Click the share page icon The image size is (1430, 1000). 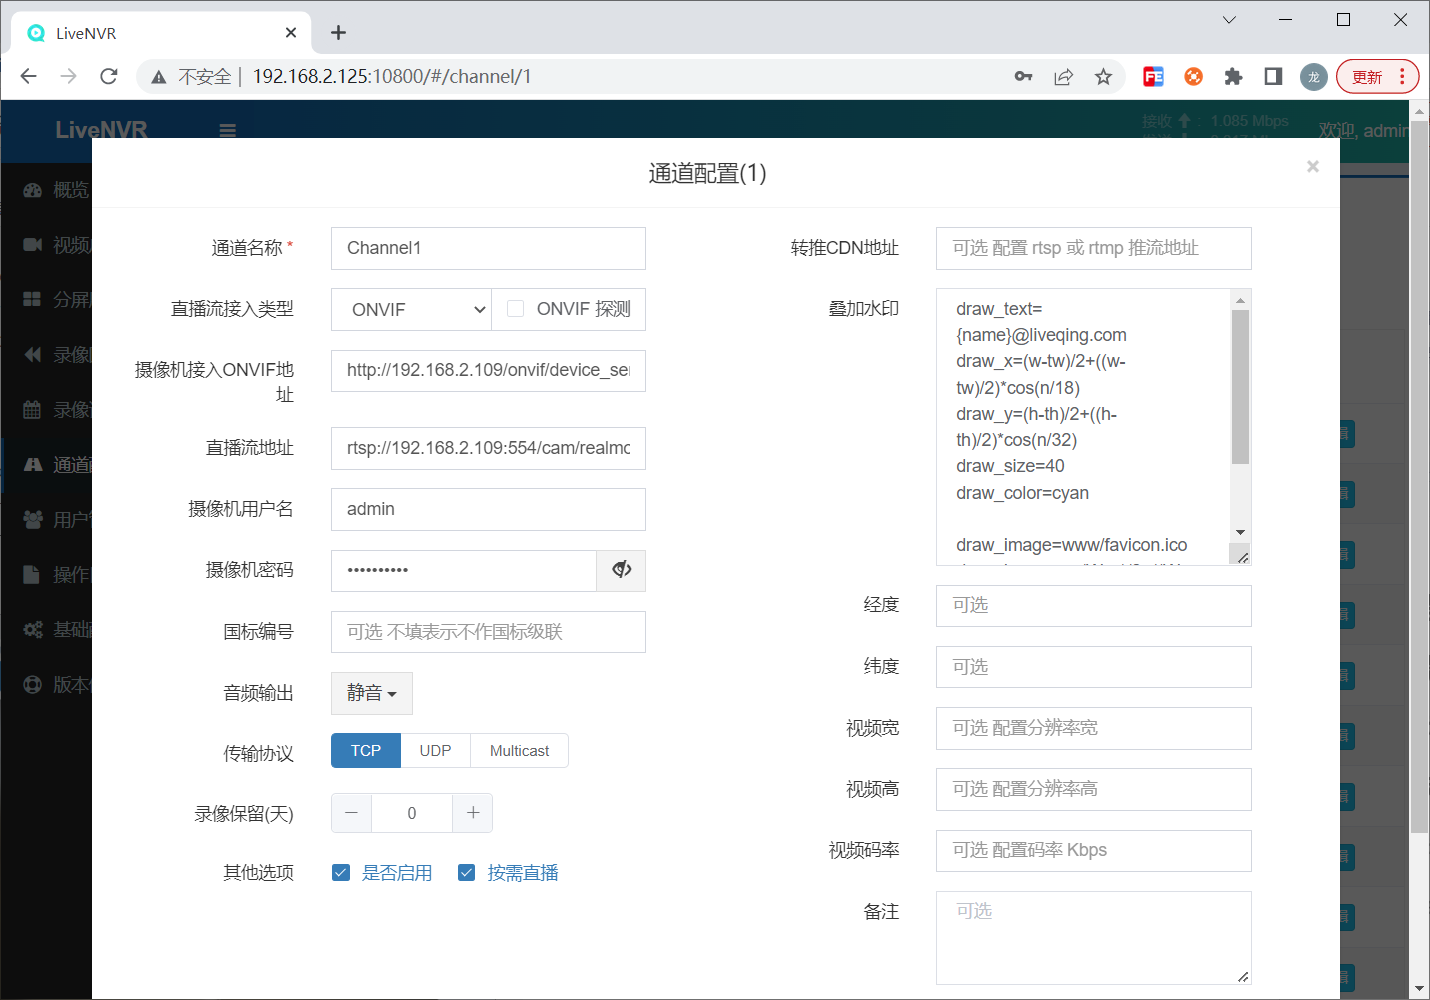(x=1063, y=76)
